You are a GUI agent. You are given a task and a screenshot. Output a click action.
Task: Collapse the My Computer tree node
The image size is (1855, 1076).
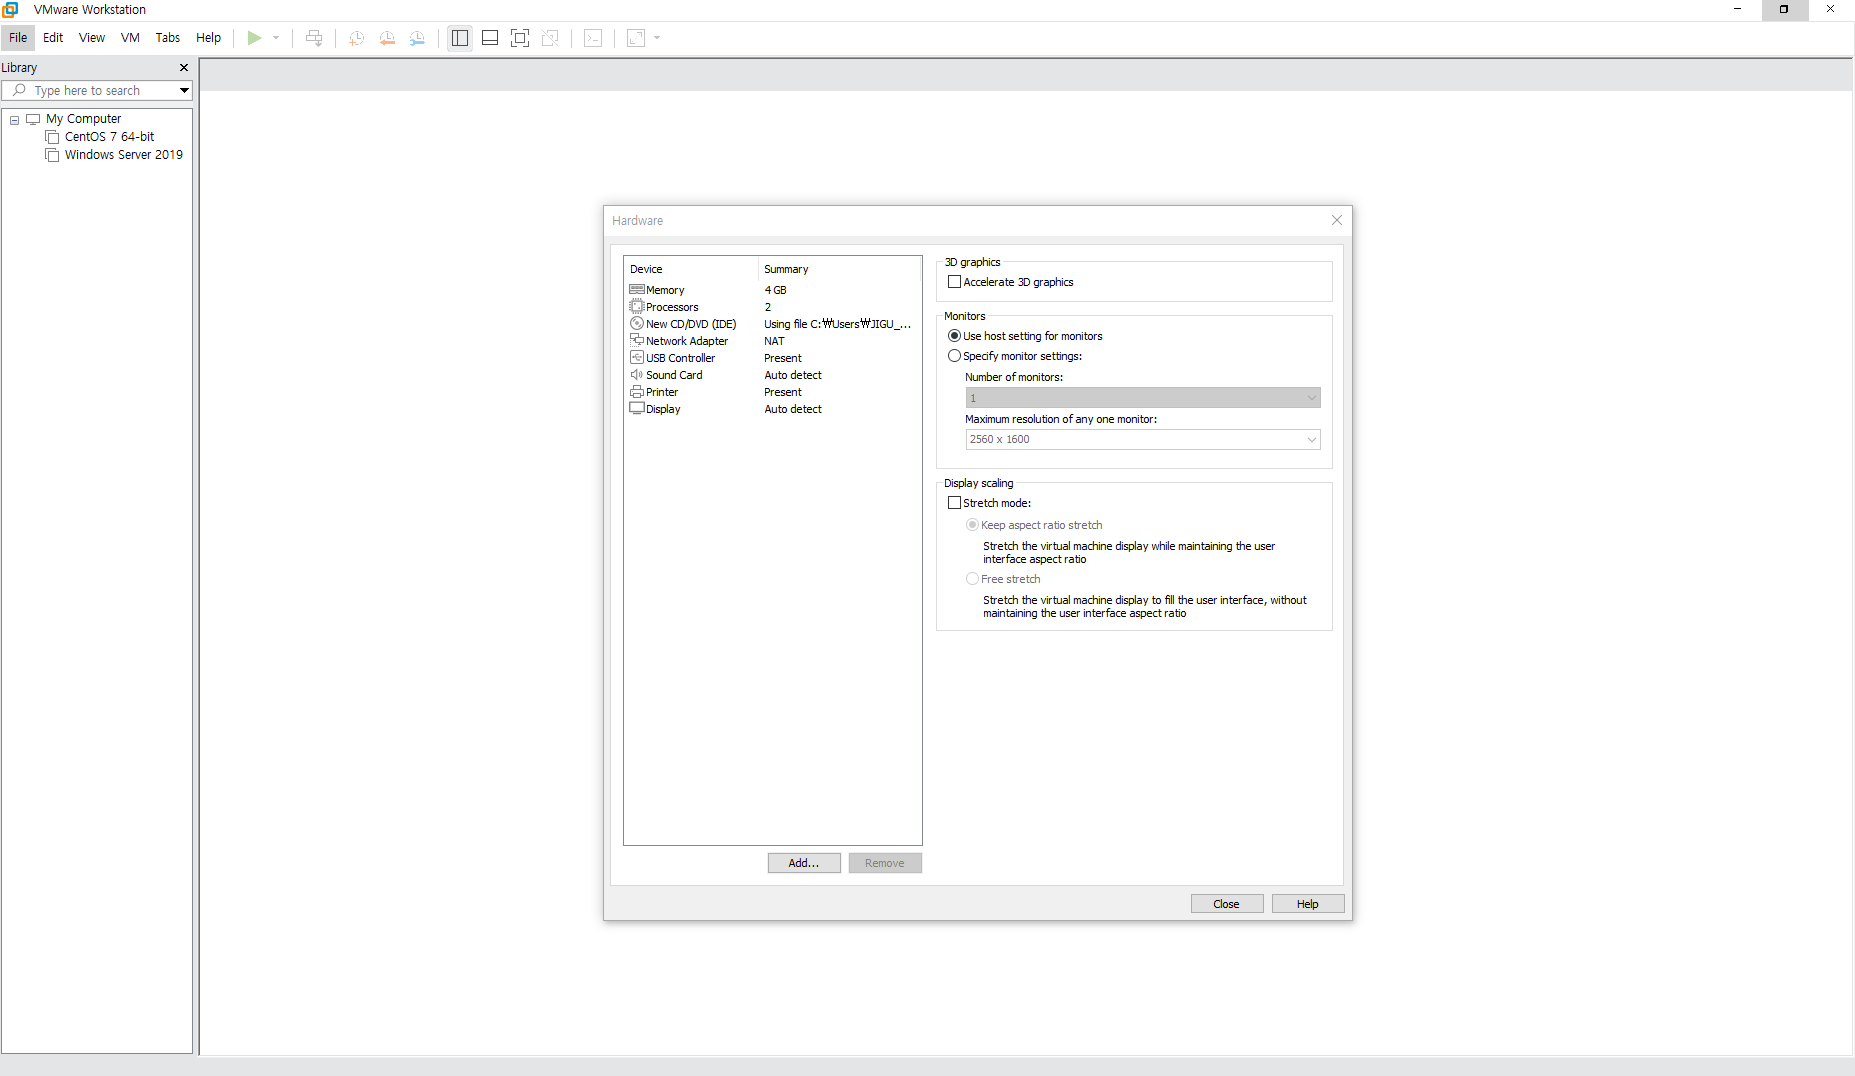15,120
